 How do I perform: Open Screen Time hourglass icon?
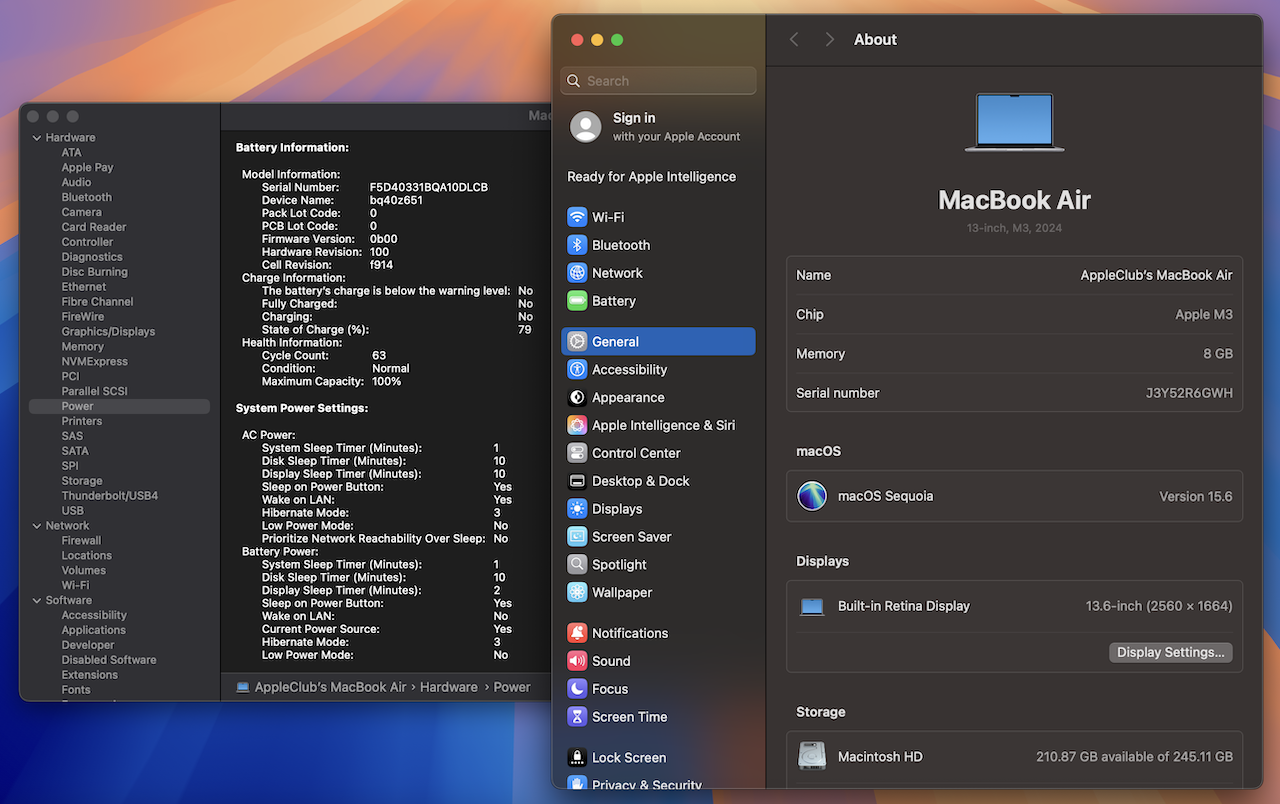tap(577, 717)
